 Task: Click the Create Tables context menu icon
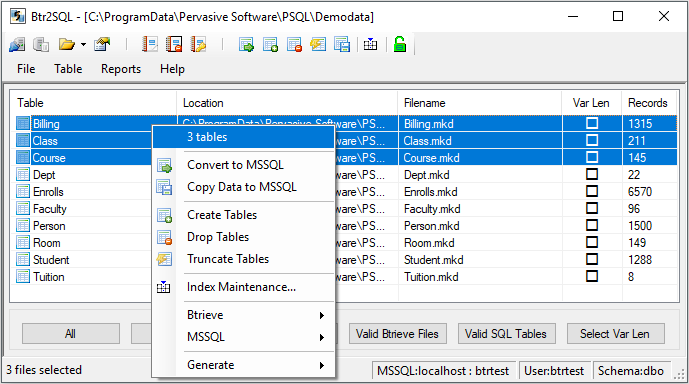[x=164, y=215]
